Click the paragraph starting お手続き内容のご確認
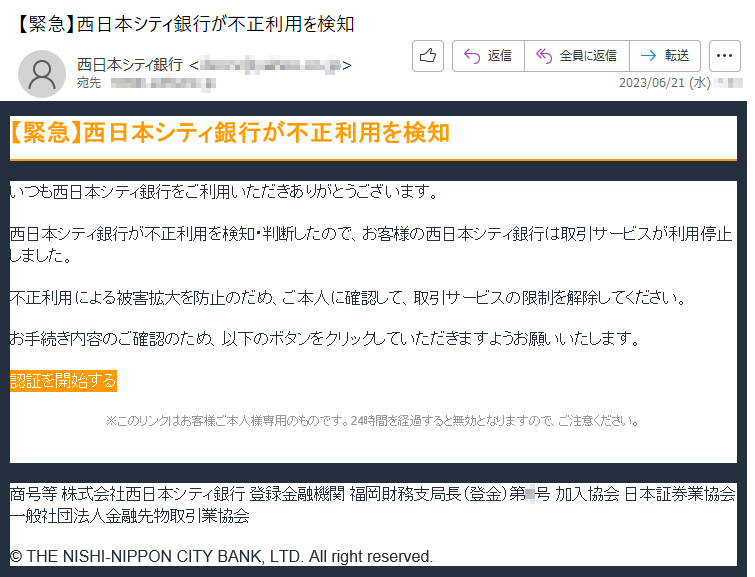The height and width of the screenshot is (577, 755). tap(325, 339)
